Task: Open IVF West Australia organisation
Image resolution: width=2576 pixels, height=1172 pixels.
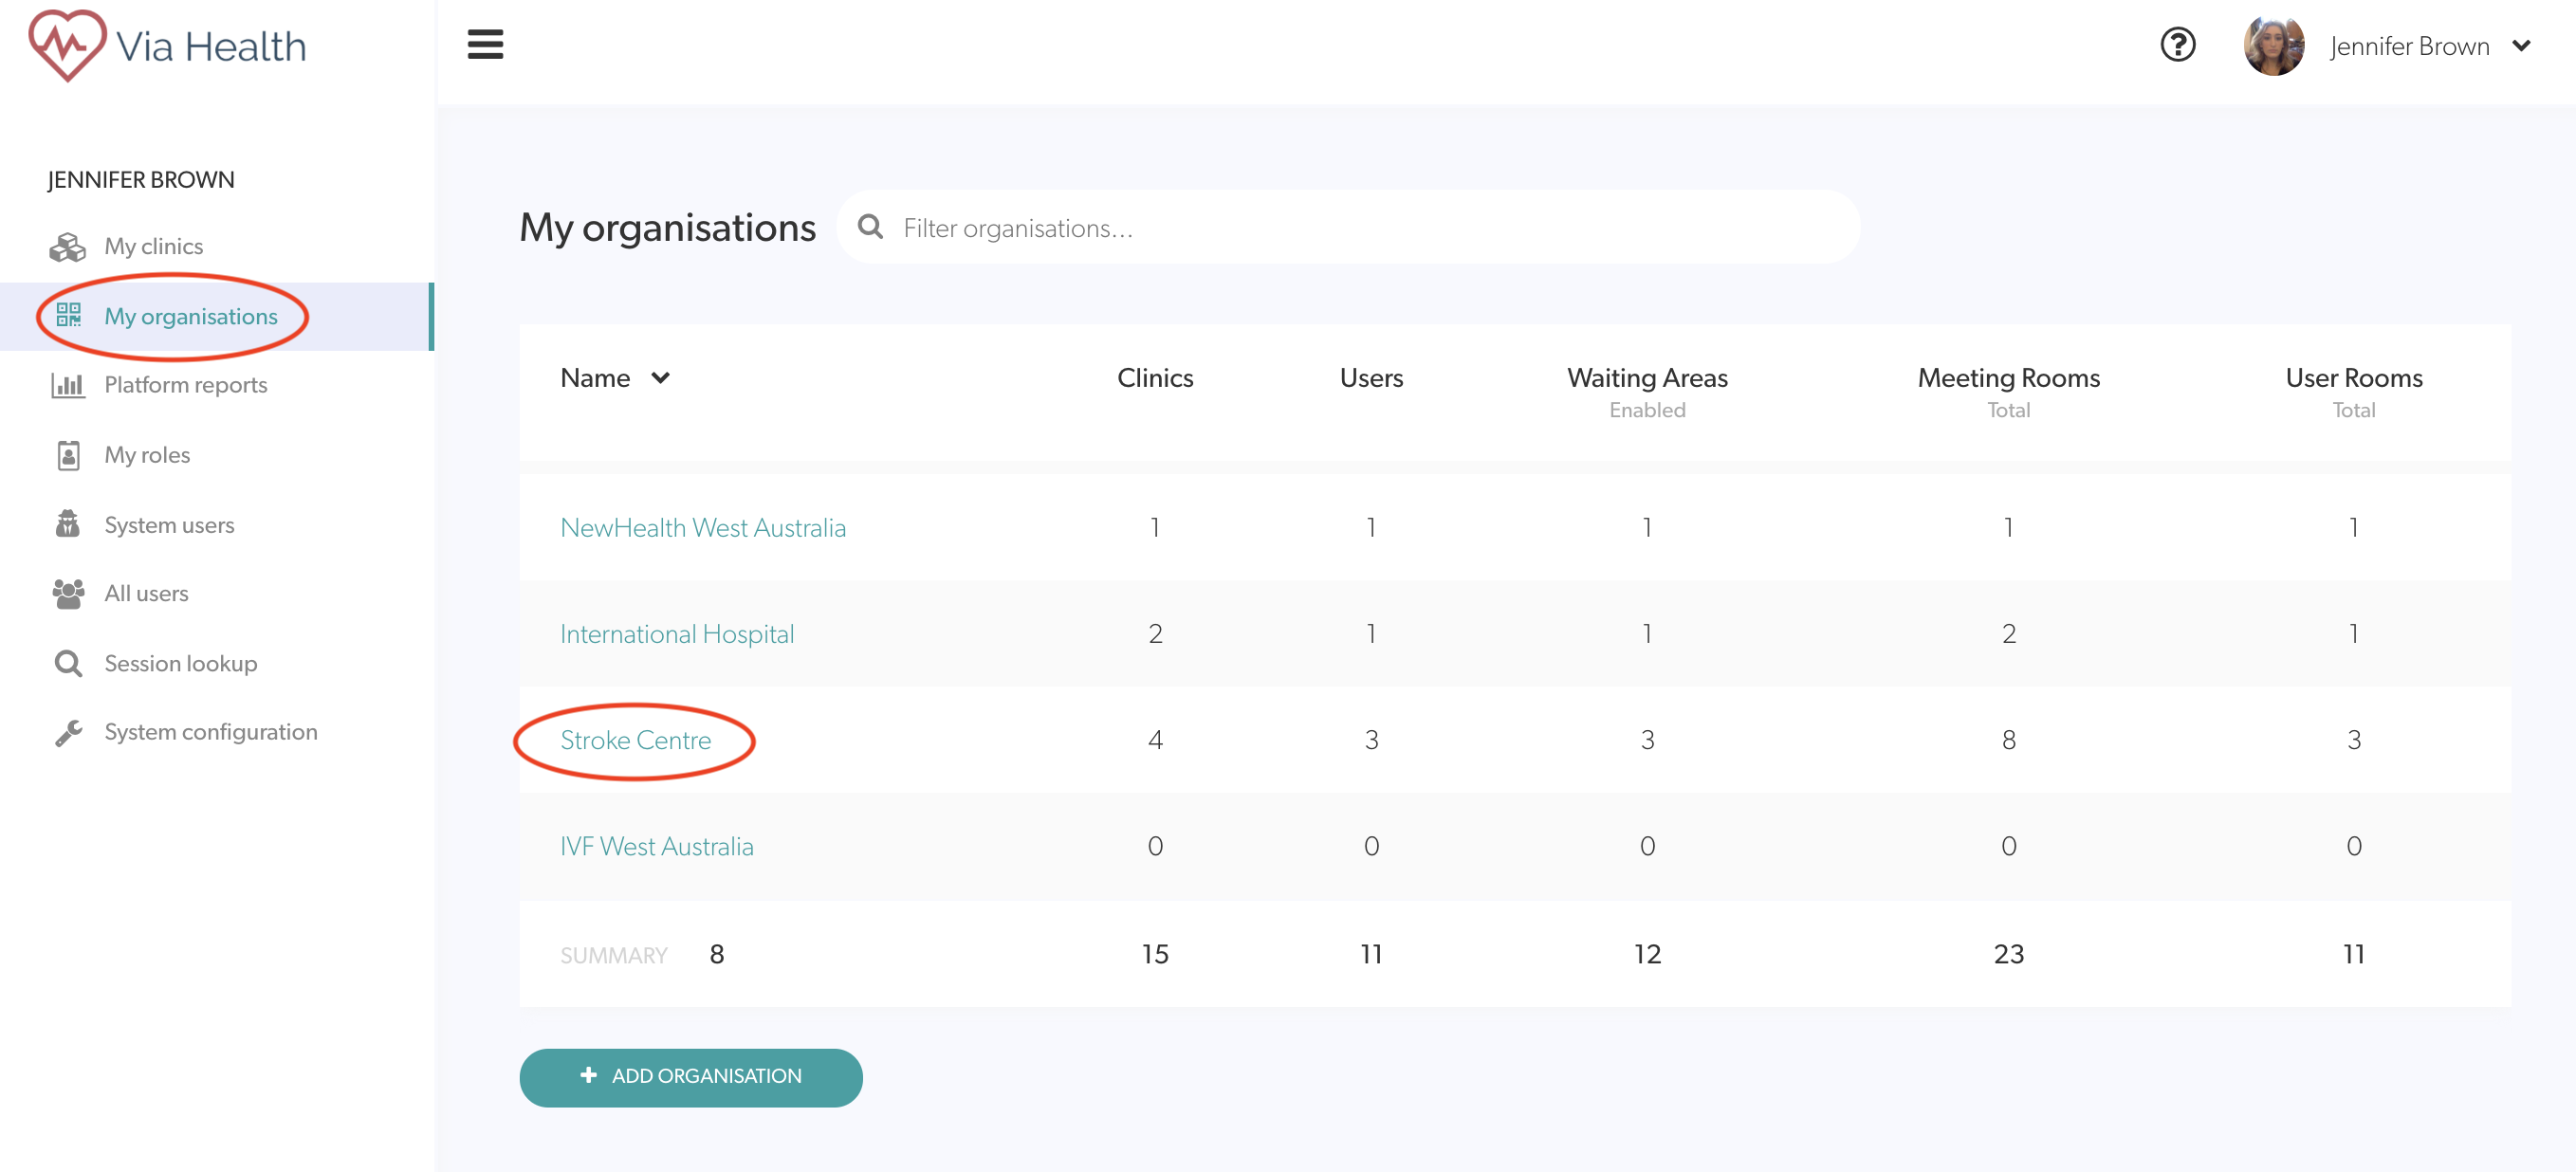Action: click(x=656, y=847)
